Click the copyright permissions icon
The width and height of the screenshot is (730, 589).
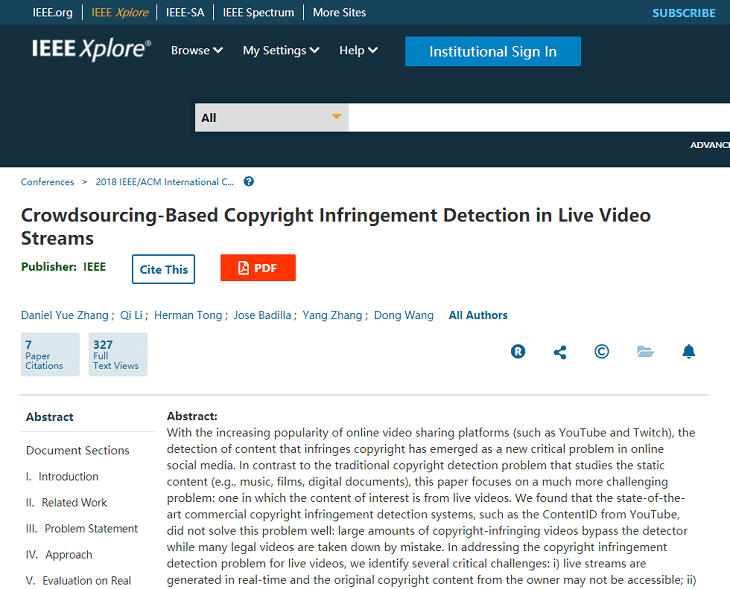tap(602, 351)
